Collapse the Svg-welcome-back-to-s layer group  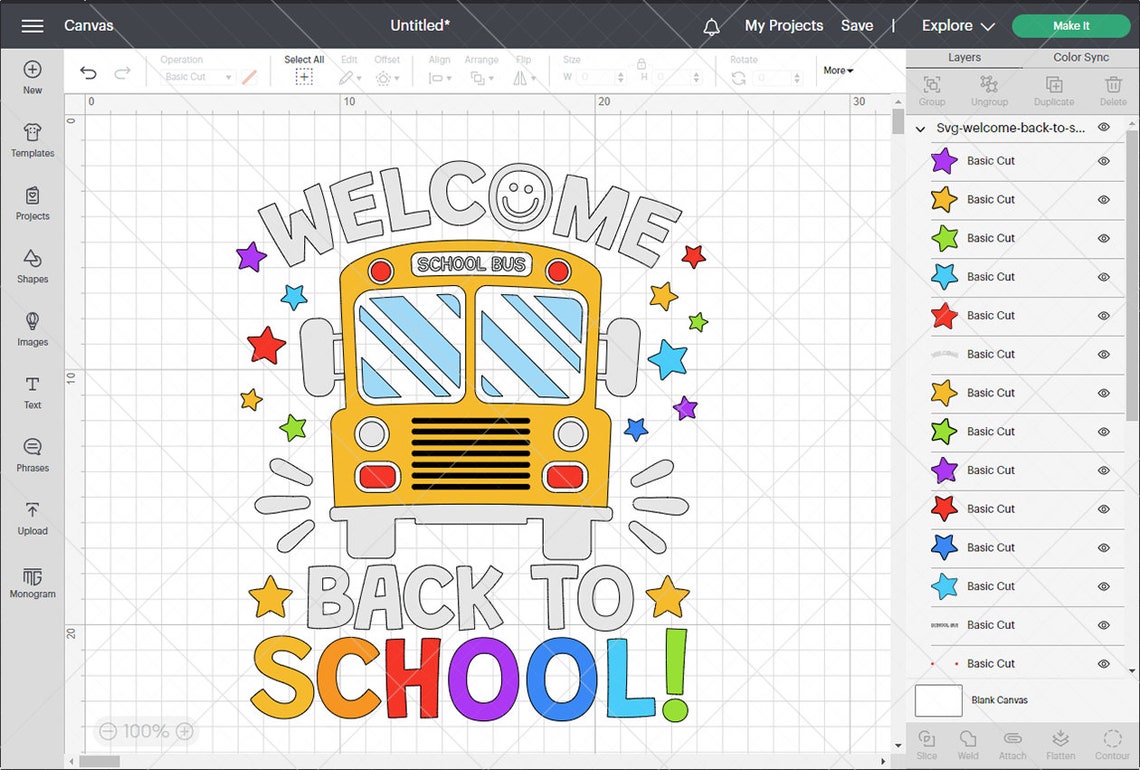coord(919,128)
